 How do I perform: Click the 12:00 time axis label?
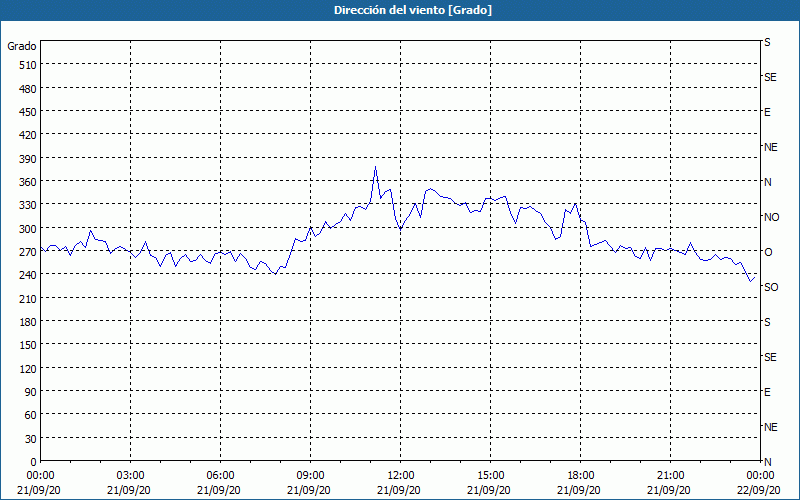click(400, 475)
